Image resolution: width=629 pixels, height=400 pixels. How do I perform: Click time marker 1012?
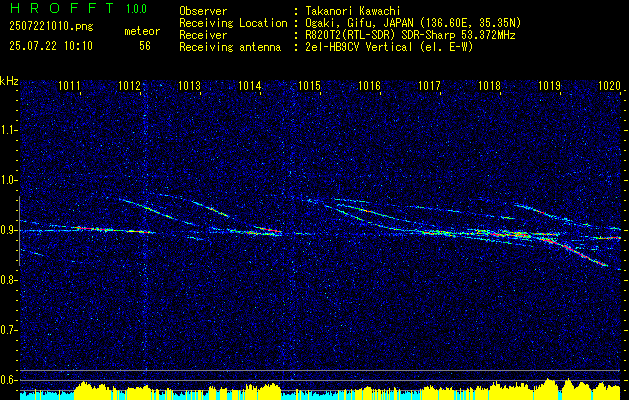pos(130,85)
